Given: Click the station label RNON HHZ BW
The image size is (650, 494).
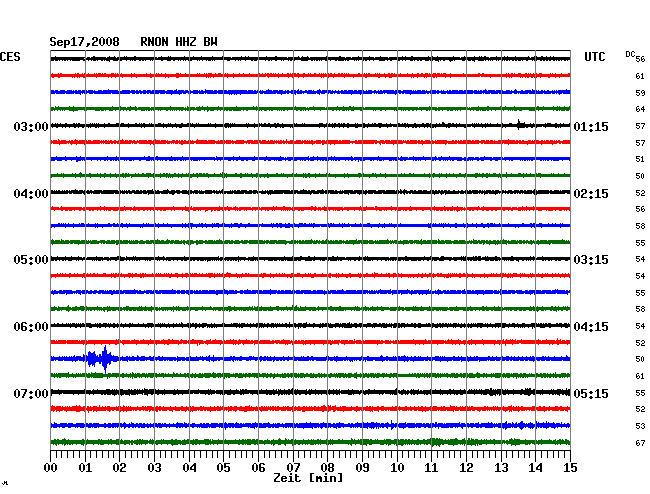Looking at the screenshot, I should (x=179, y=42).
